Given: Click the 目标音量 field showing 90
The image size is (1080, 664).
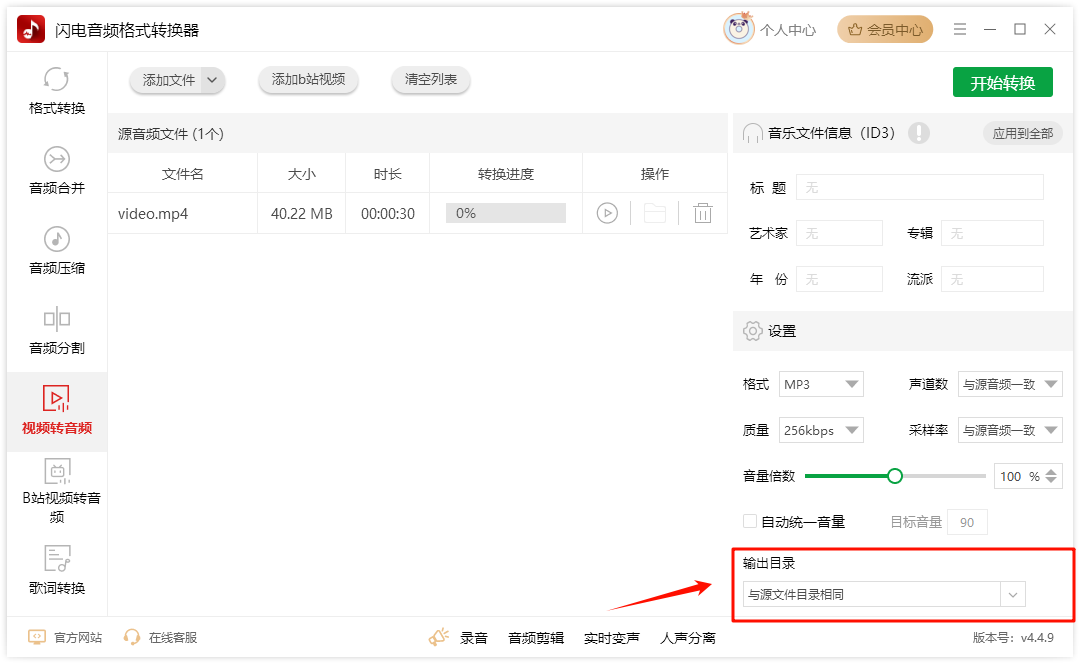Looking at the screenshot, I should point(967,522).
